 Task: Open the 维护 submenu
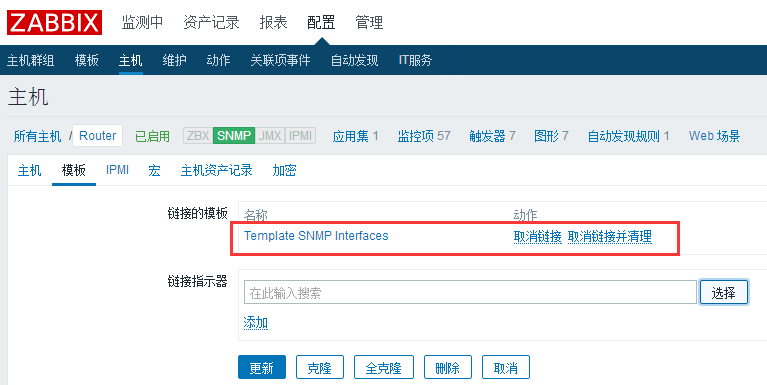pos(175,60)
